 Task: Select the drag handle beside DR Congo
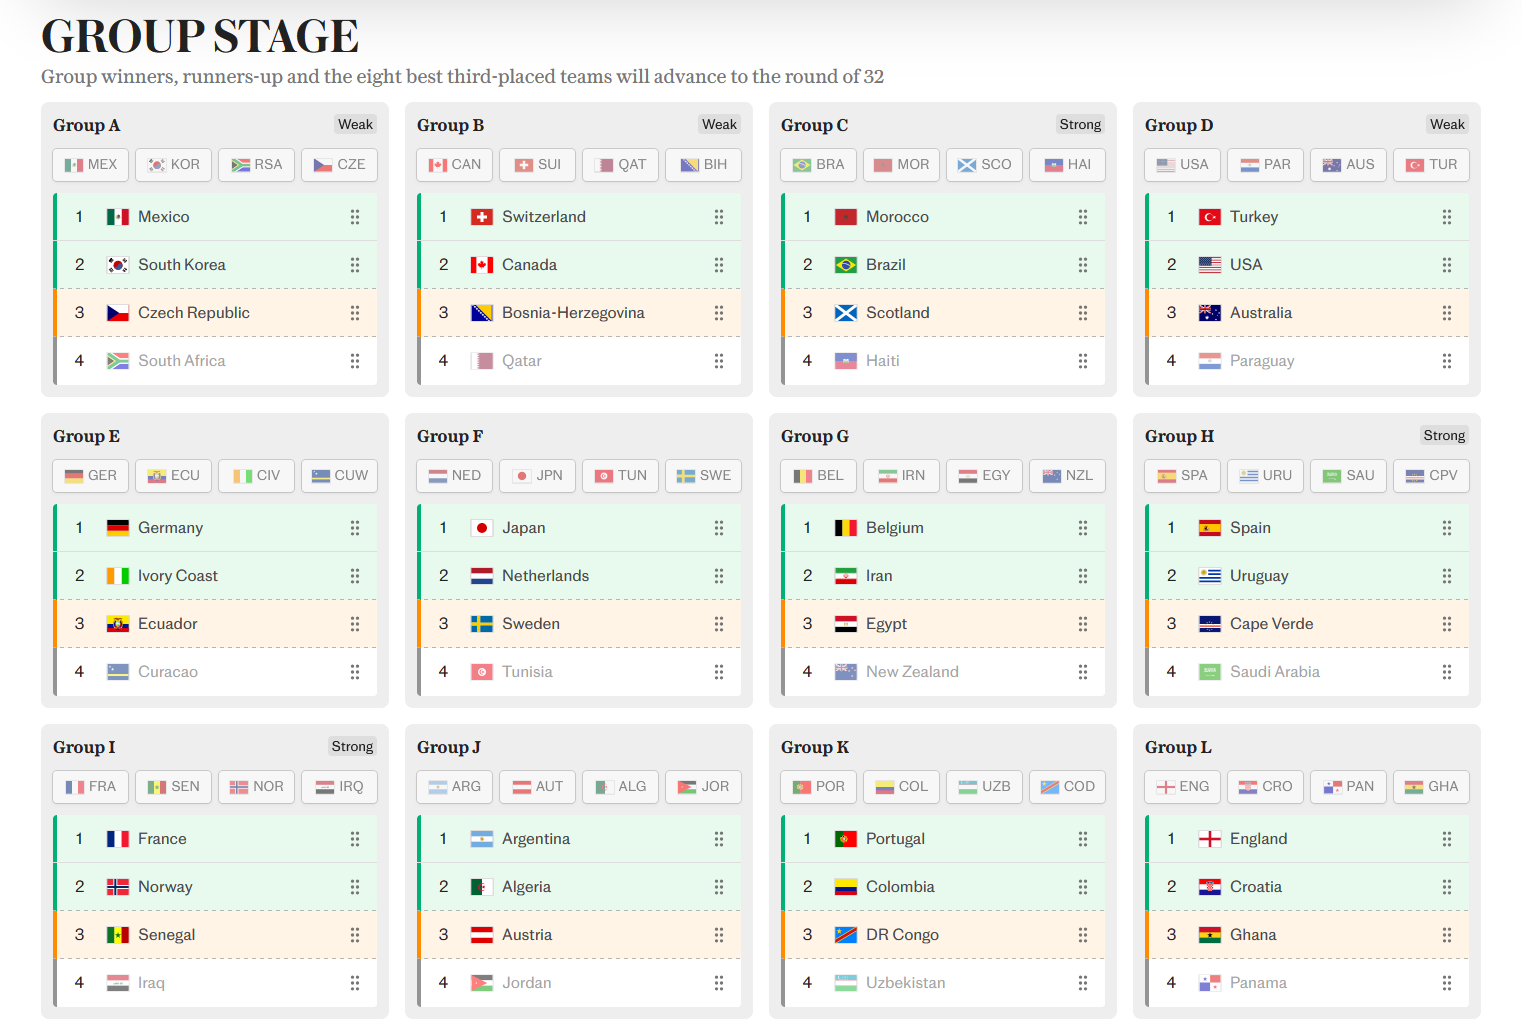[1083, 935]
